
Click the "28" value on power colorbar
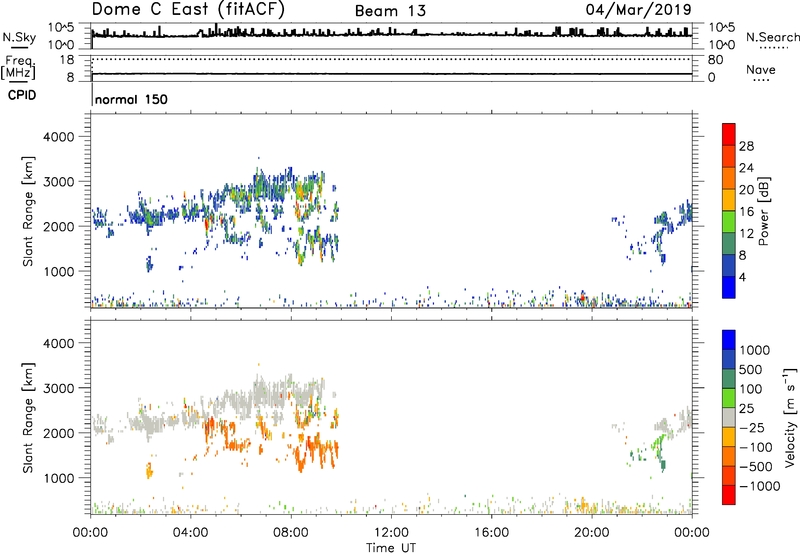[746, 146]
